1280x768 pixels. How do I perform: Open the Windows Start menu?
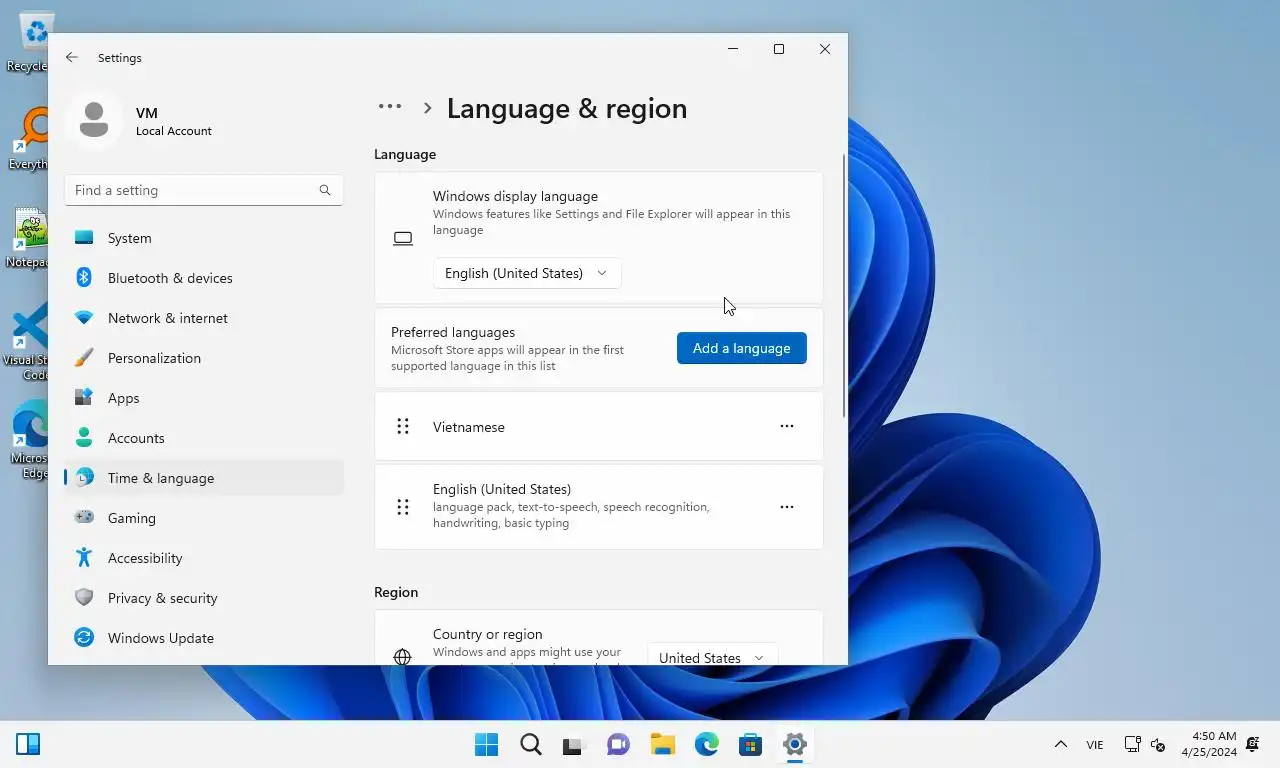pos(487,744)
